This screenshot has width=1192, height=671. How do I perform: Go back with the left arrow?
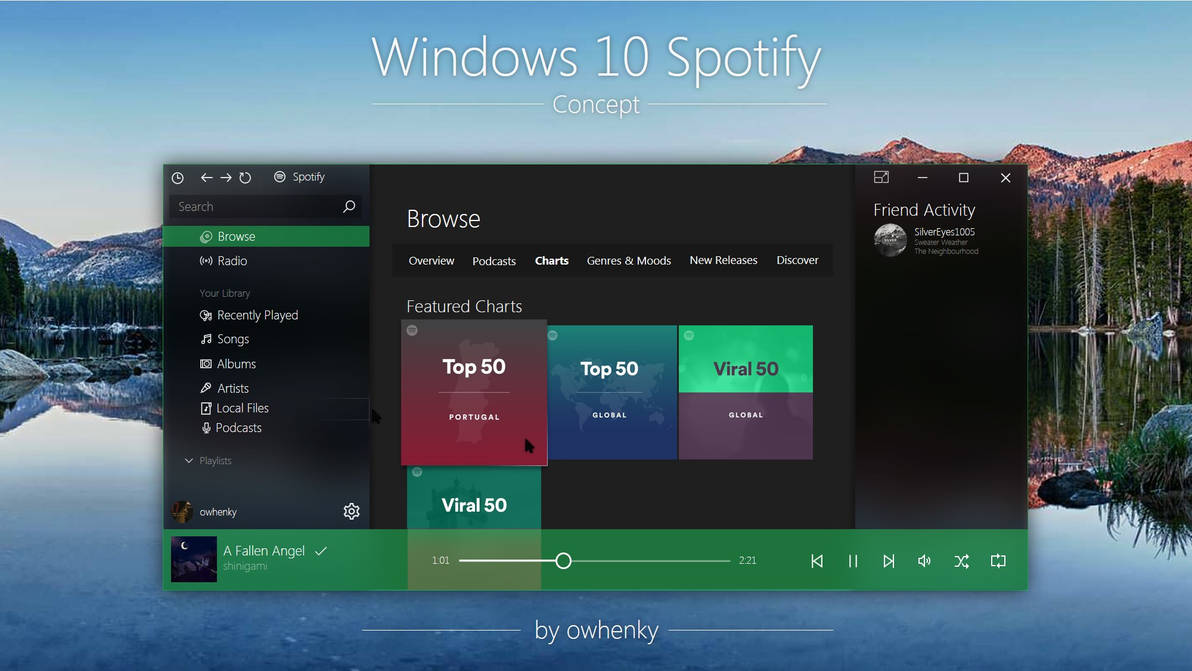(x=206, y=177)
